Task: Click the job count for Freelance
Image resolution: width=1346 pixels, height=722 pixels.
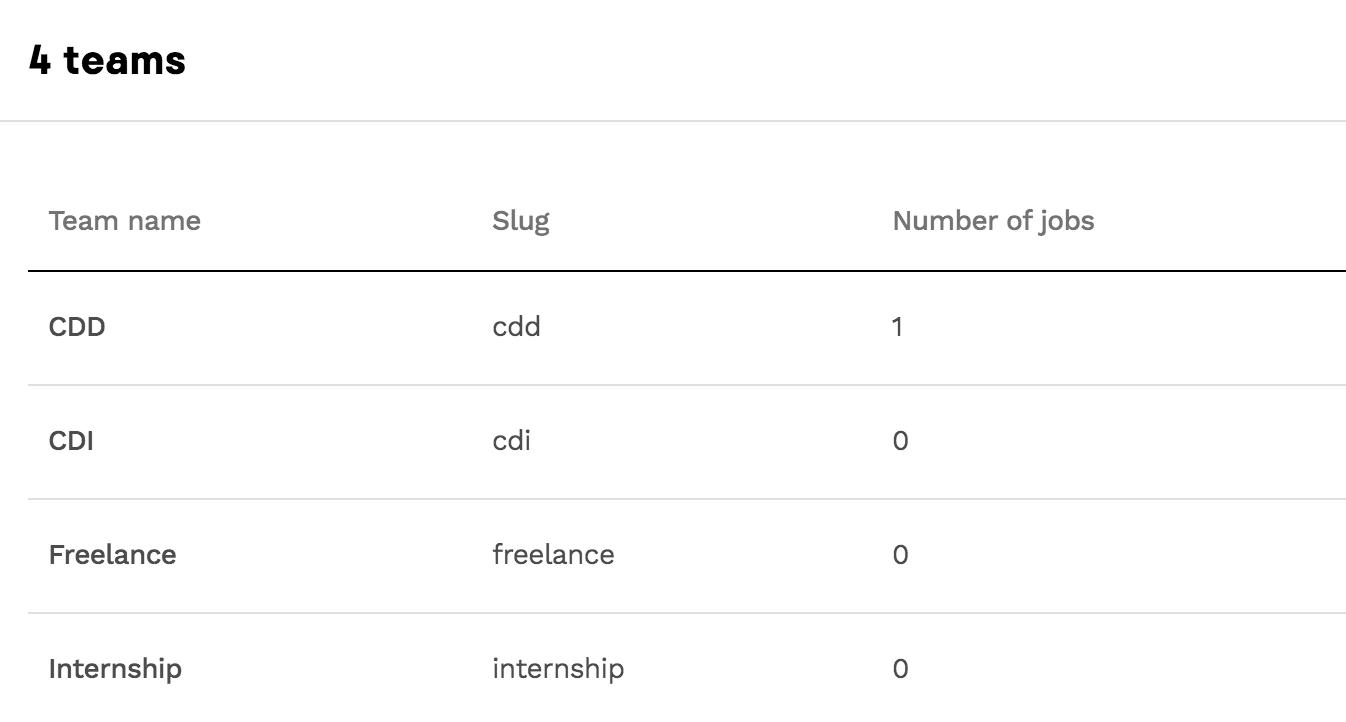Action: [900, 555]
